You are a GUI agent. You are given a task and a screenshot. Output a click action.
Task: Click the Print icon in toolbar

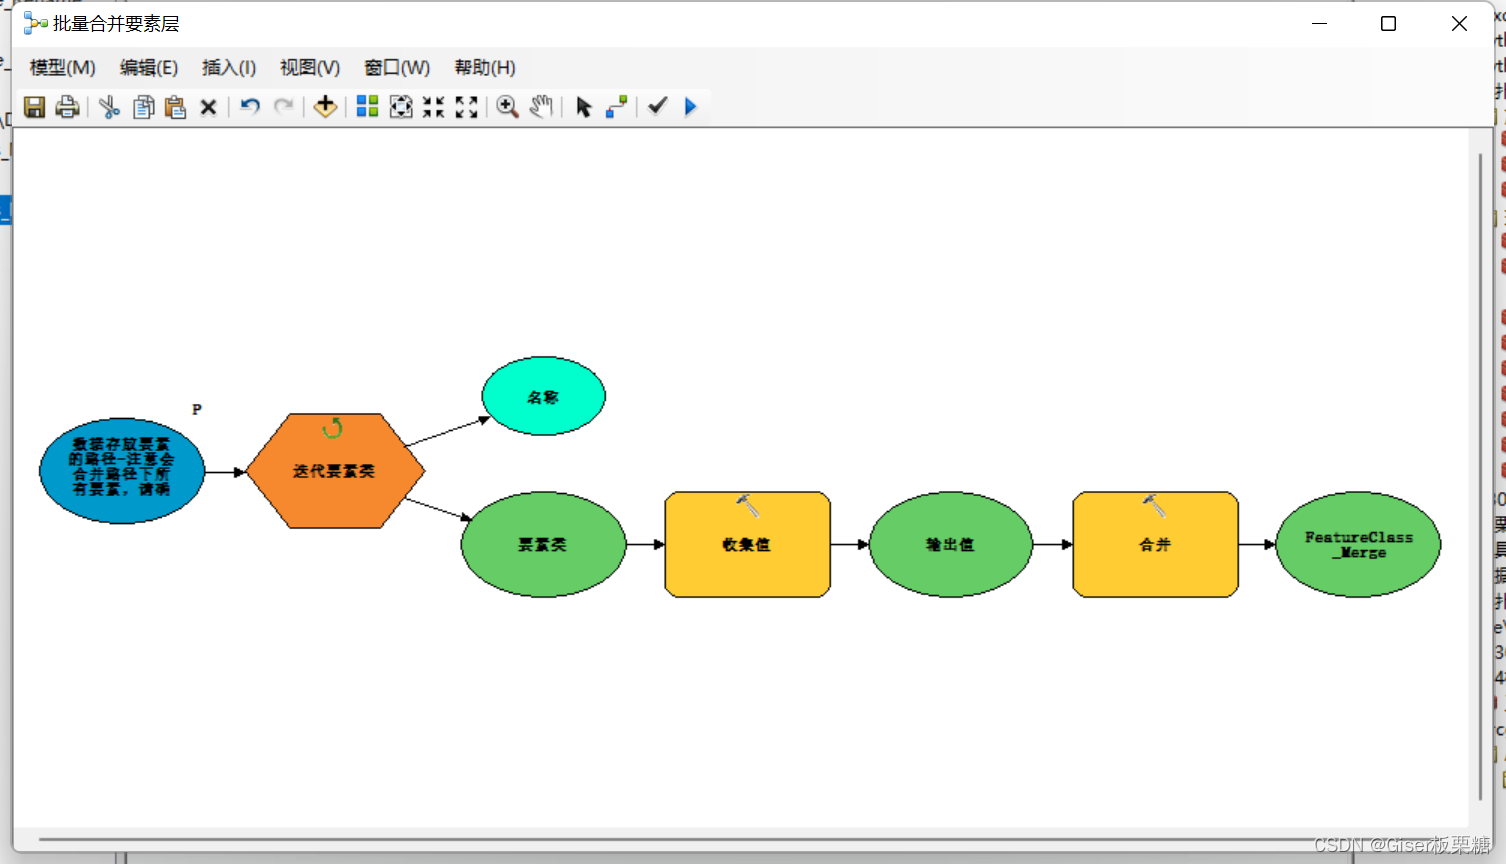tap(67, 107)
